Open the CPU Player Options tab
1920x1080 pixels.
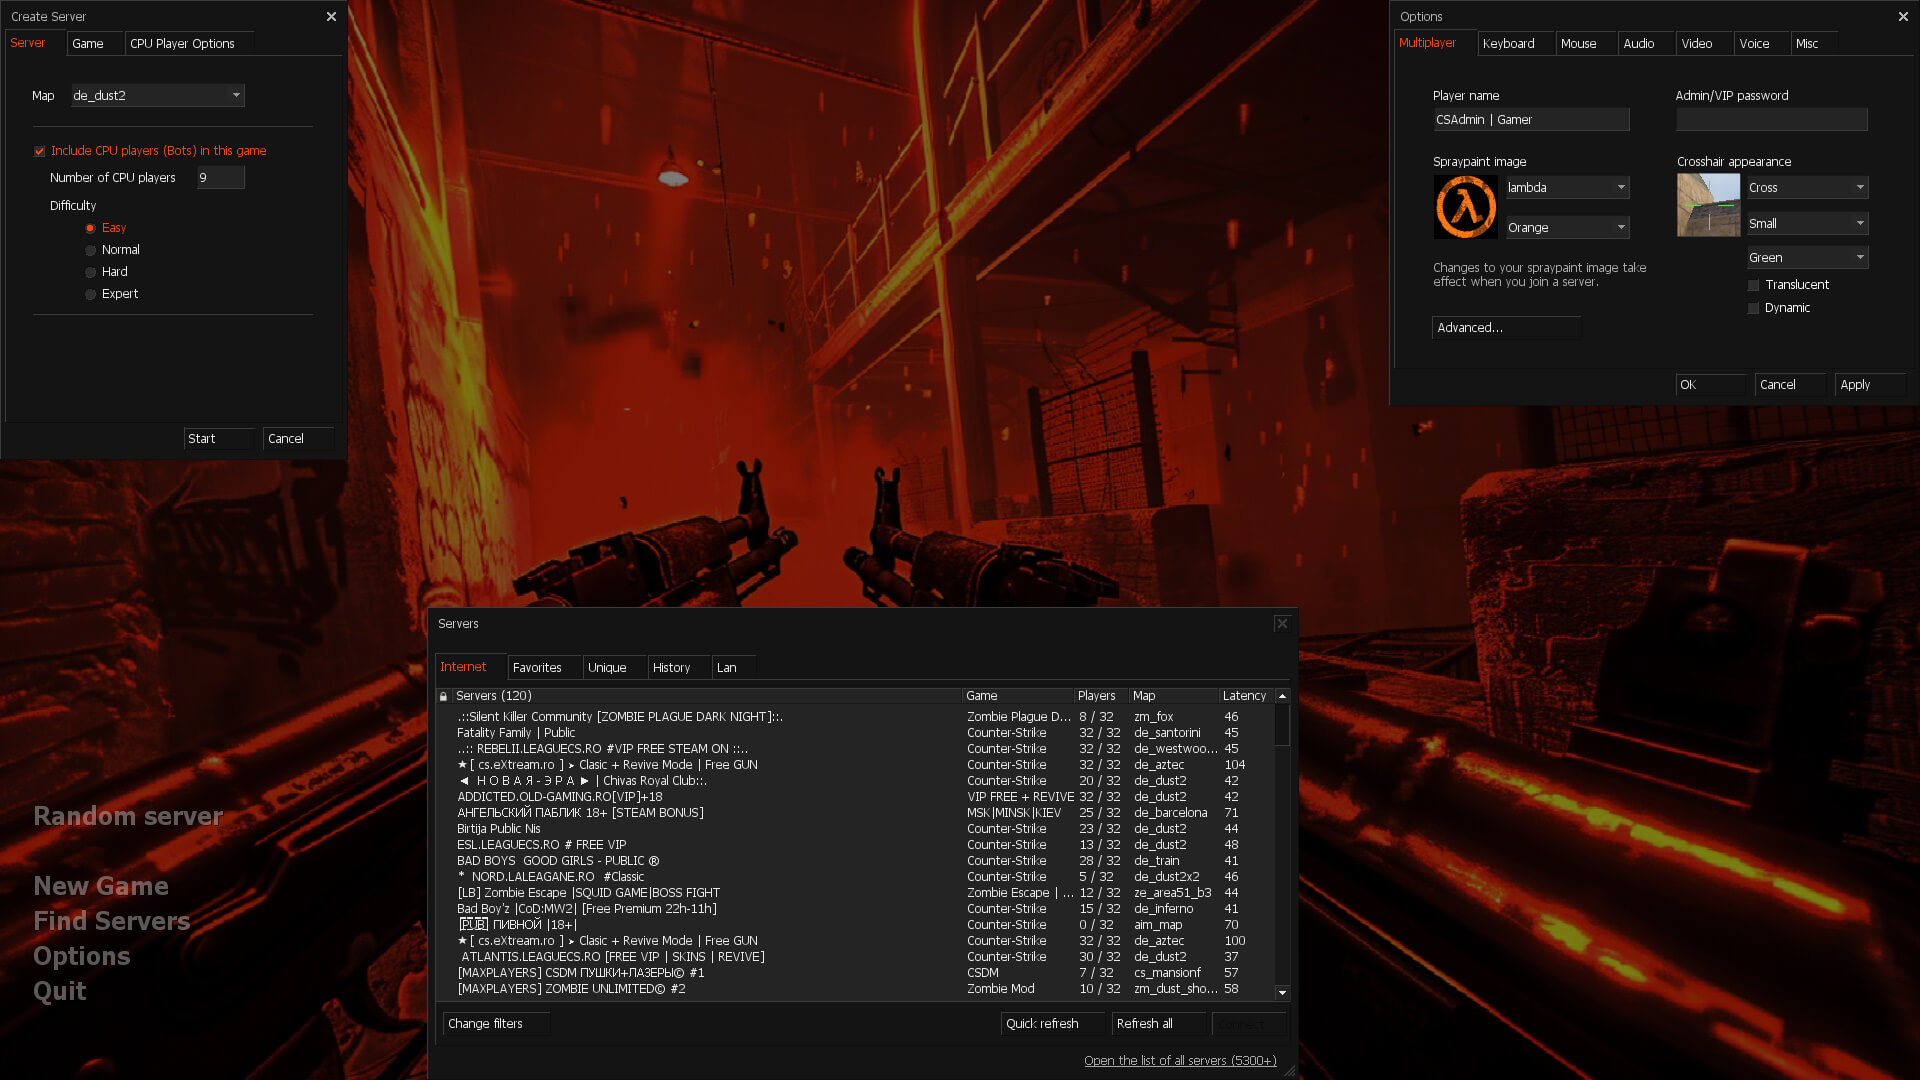pyautogui.click(x=182, y=43)
